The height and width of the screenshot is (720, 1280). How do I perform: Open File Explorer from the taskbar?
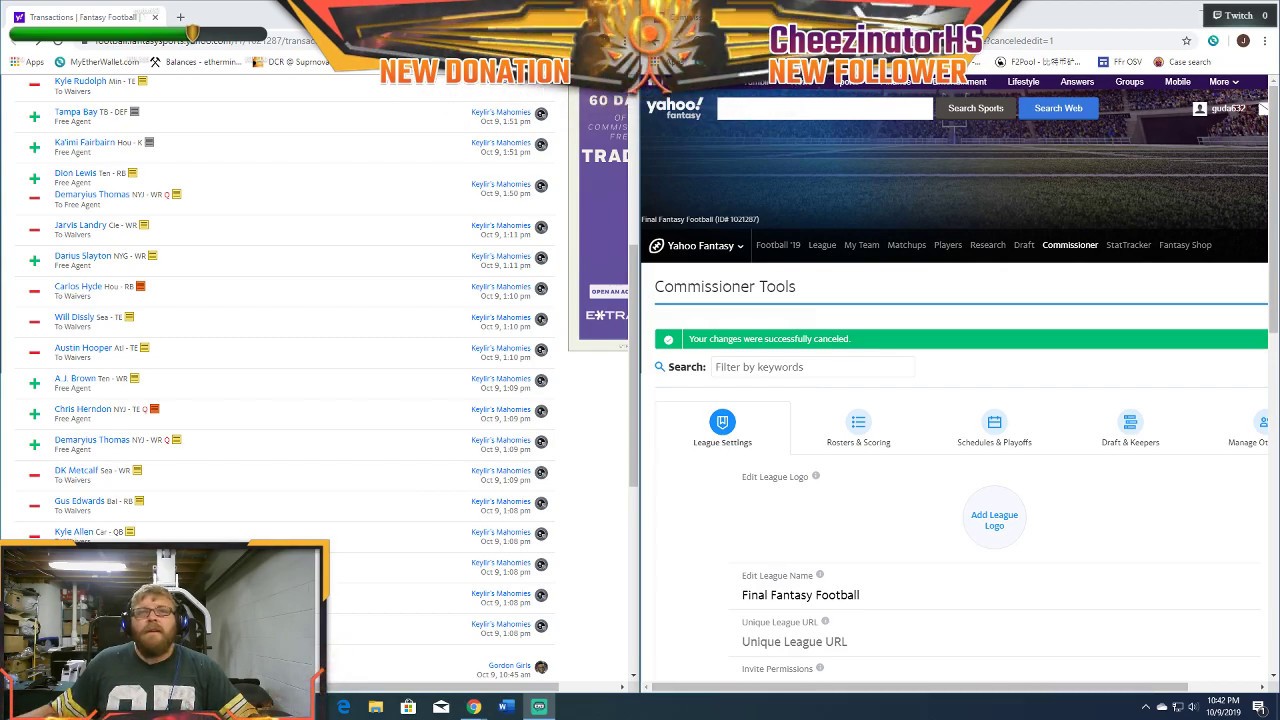(x=376, y=707)
